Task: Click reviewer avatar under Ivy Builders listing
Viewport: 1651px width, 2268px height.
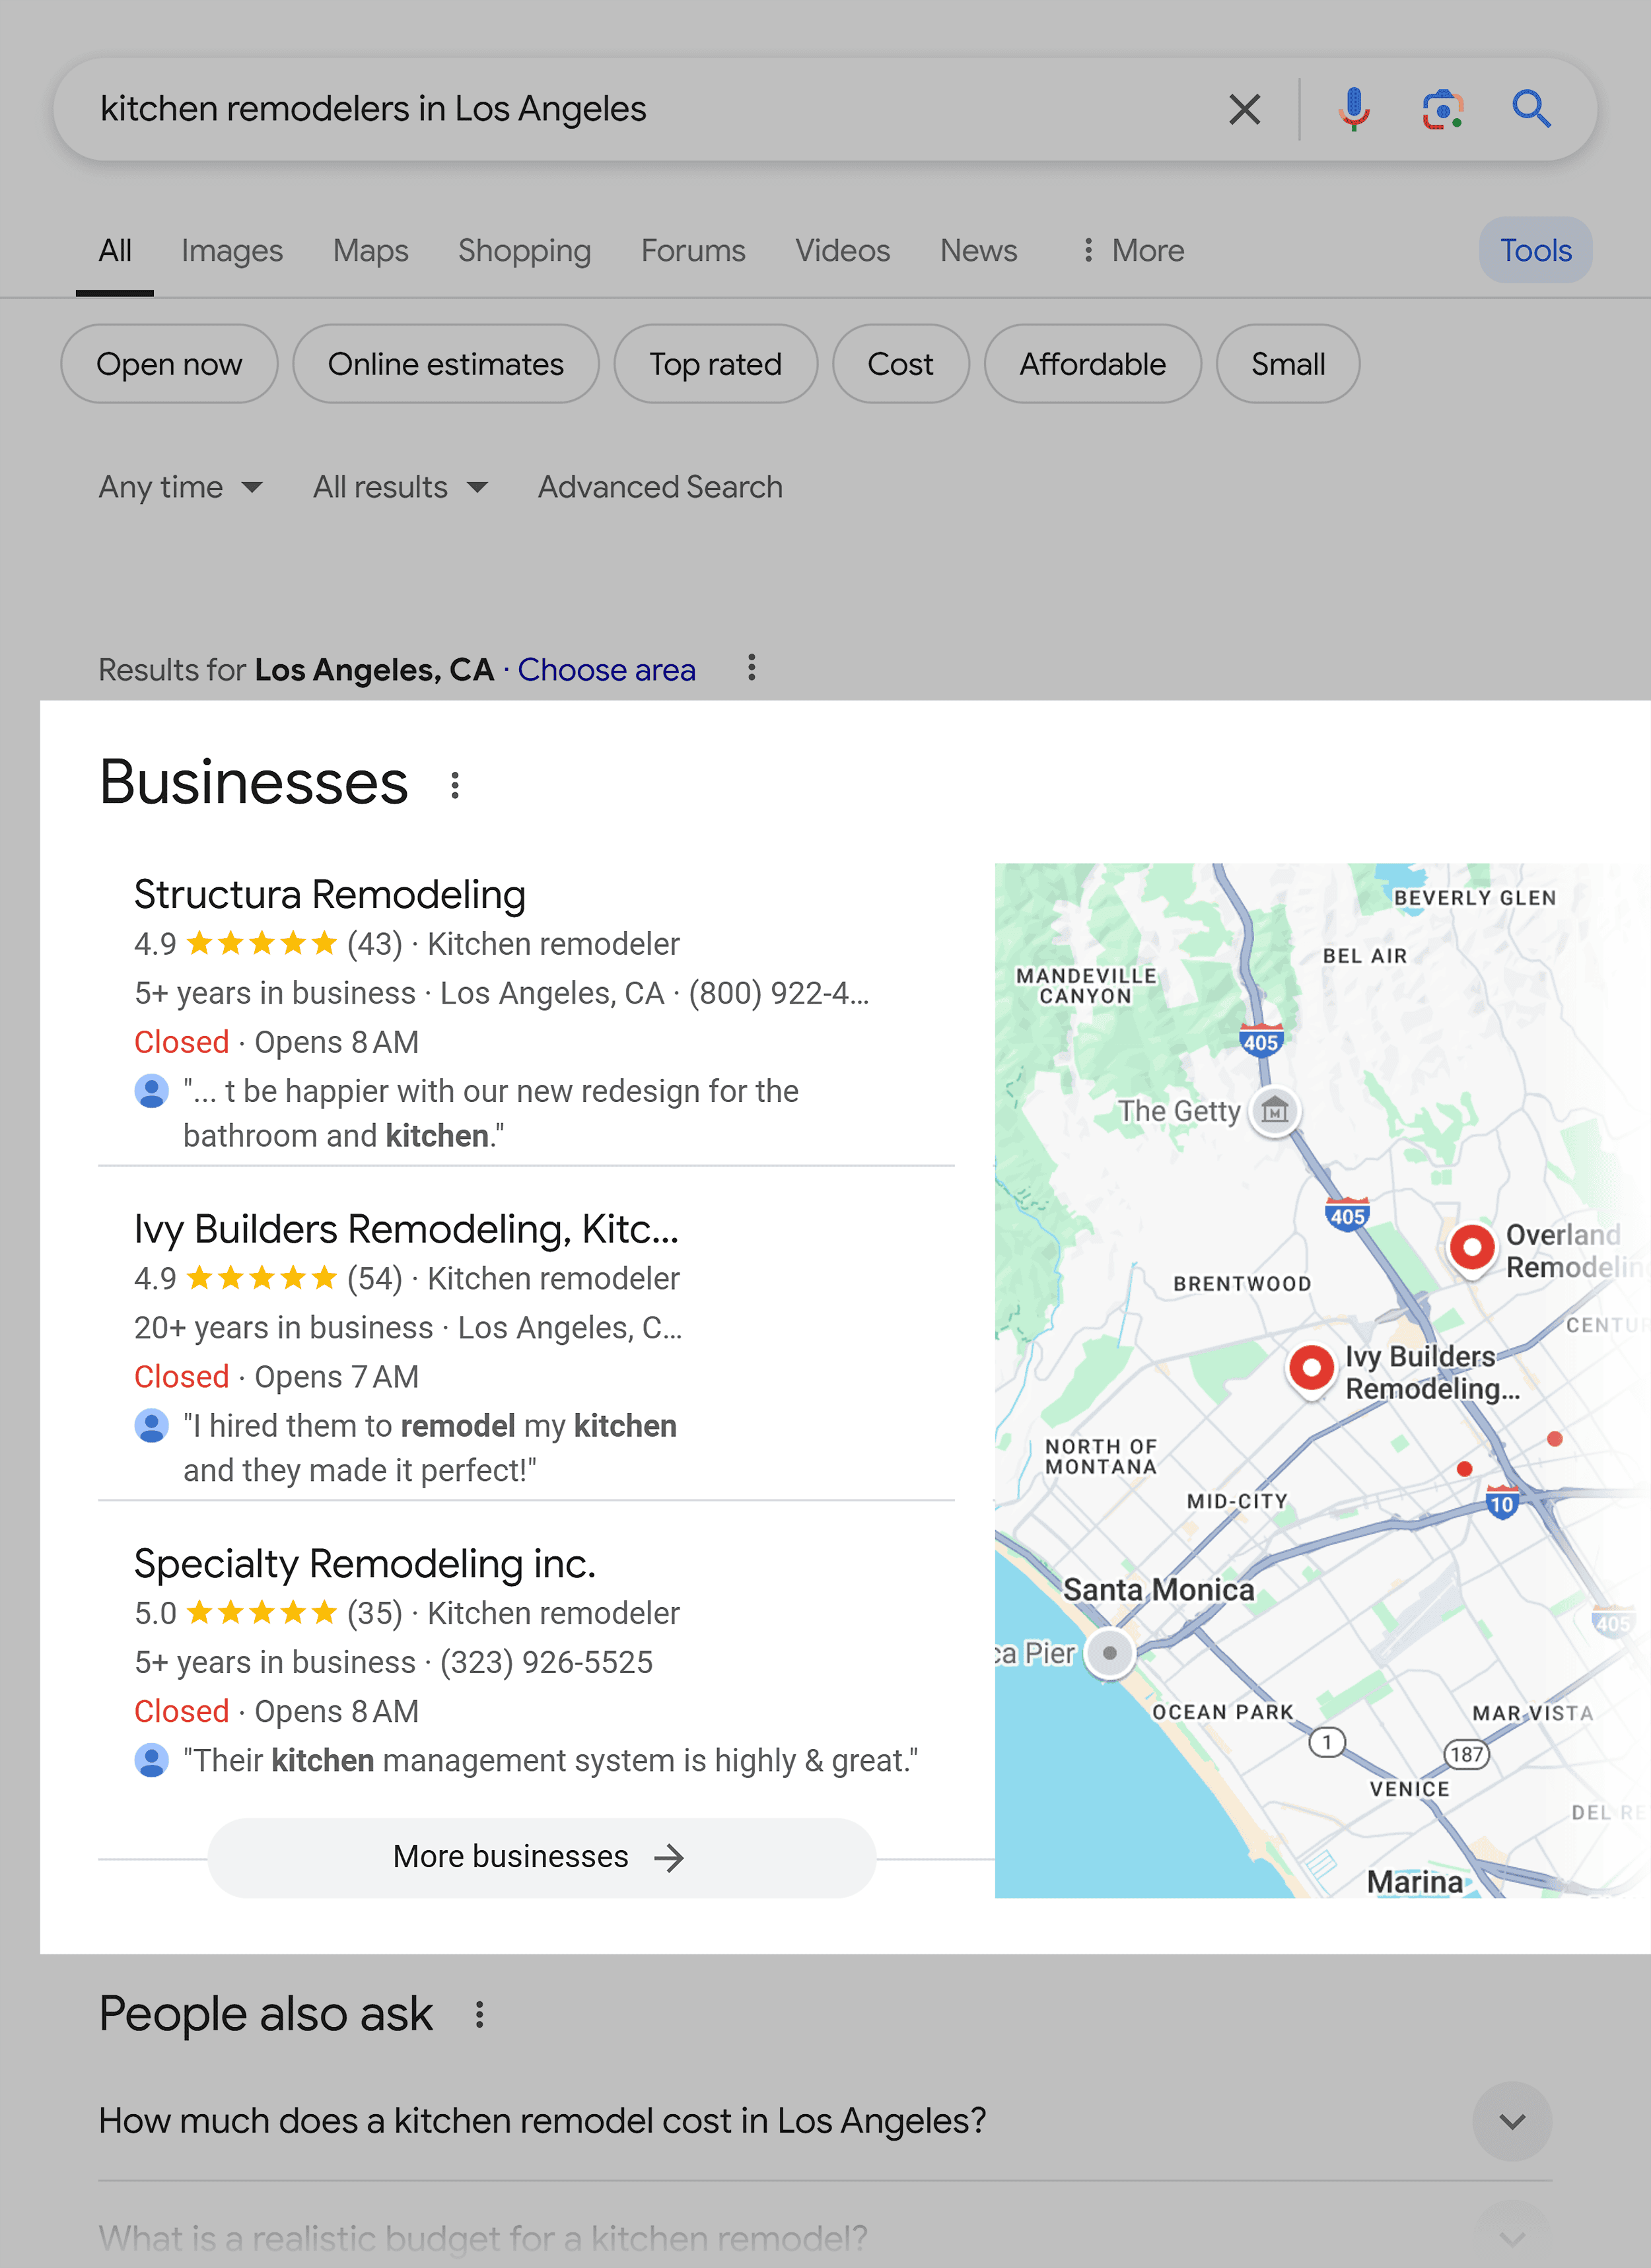Action: (x=151, y=1426)
